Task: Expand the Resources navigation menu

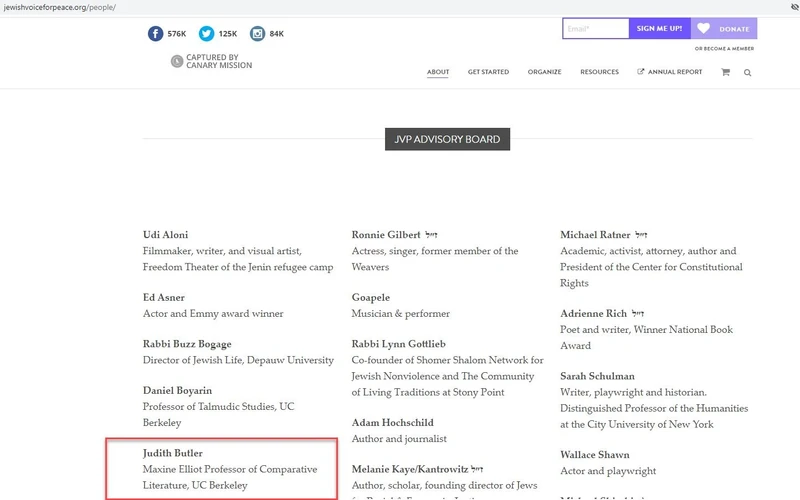Action: click(x=599, y=72)
